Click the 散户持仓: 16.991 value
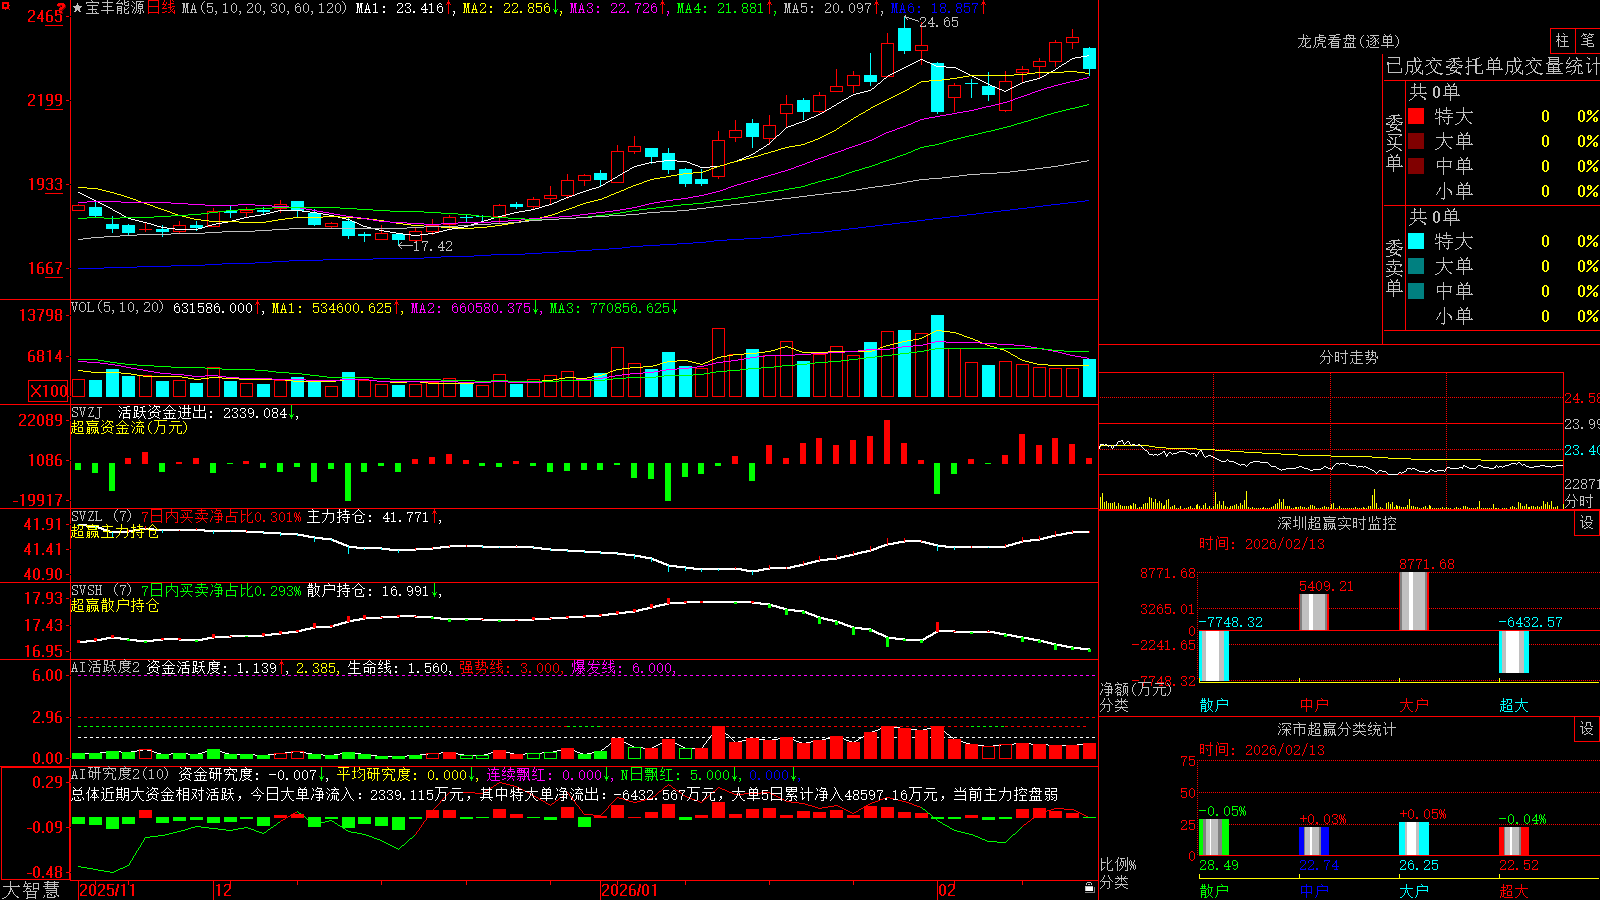This screenshot has width=1600, height=900. (374, 591)
